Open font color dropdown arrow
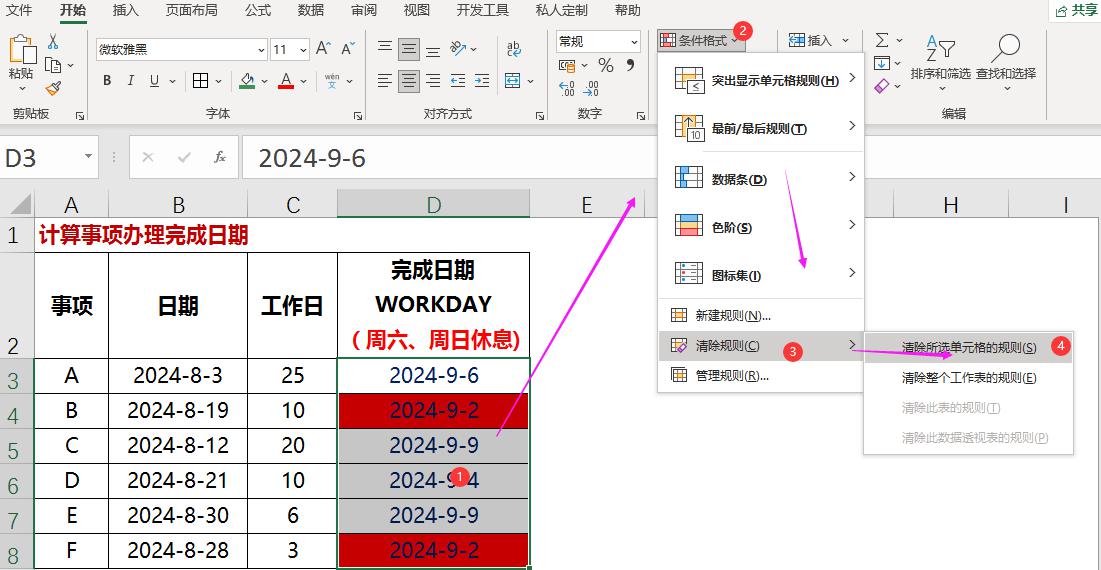Screen dimensions: 1101x570 [x=303, y=81]
